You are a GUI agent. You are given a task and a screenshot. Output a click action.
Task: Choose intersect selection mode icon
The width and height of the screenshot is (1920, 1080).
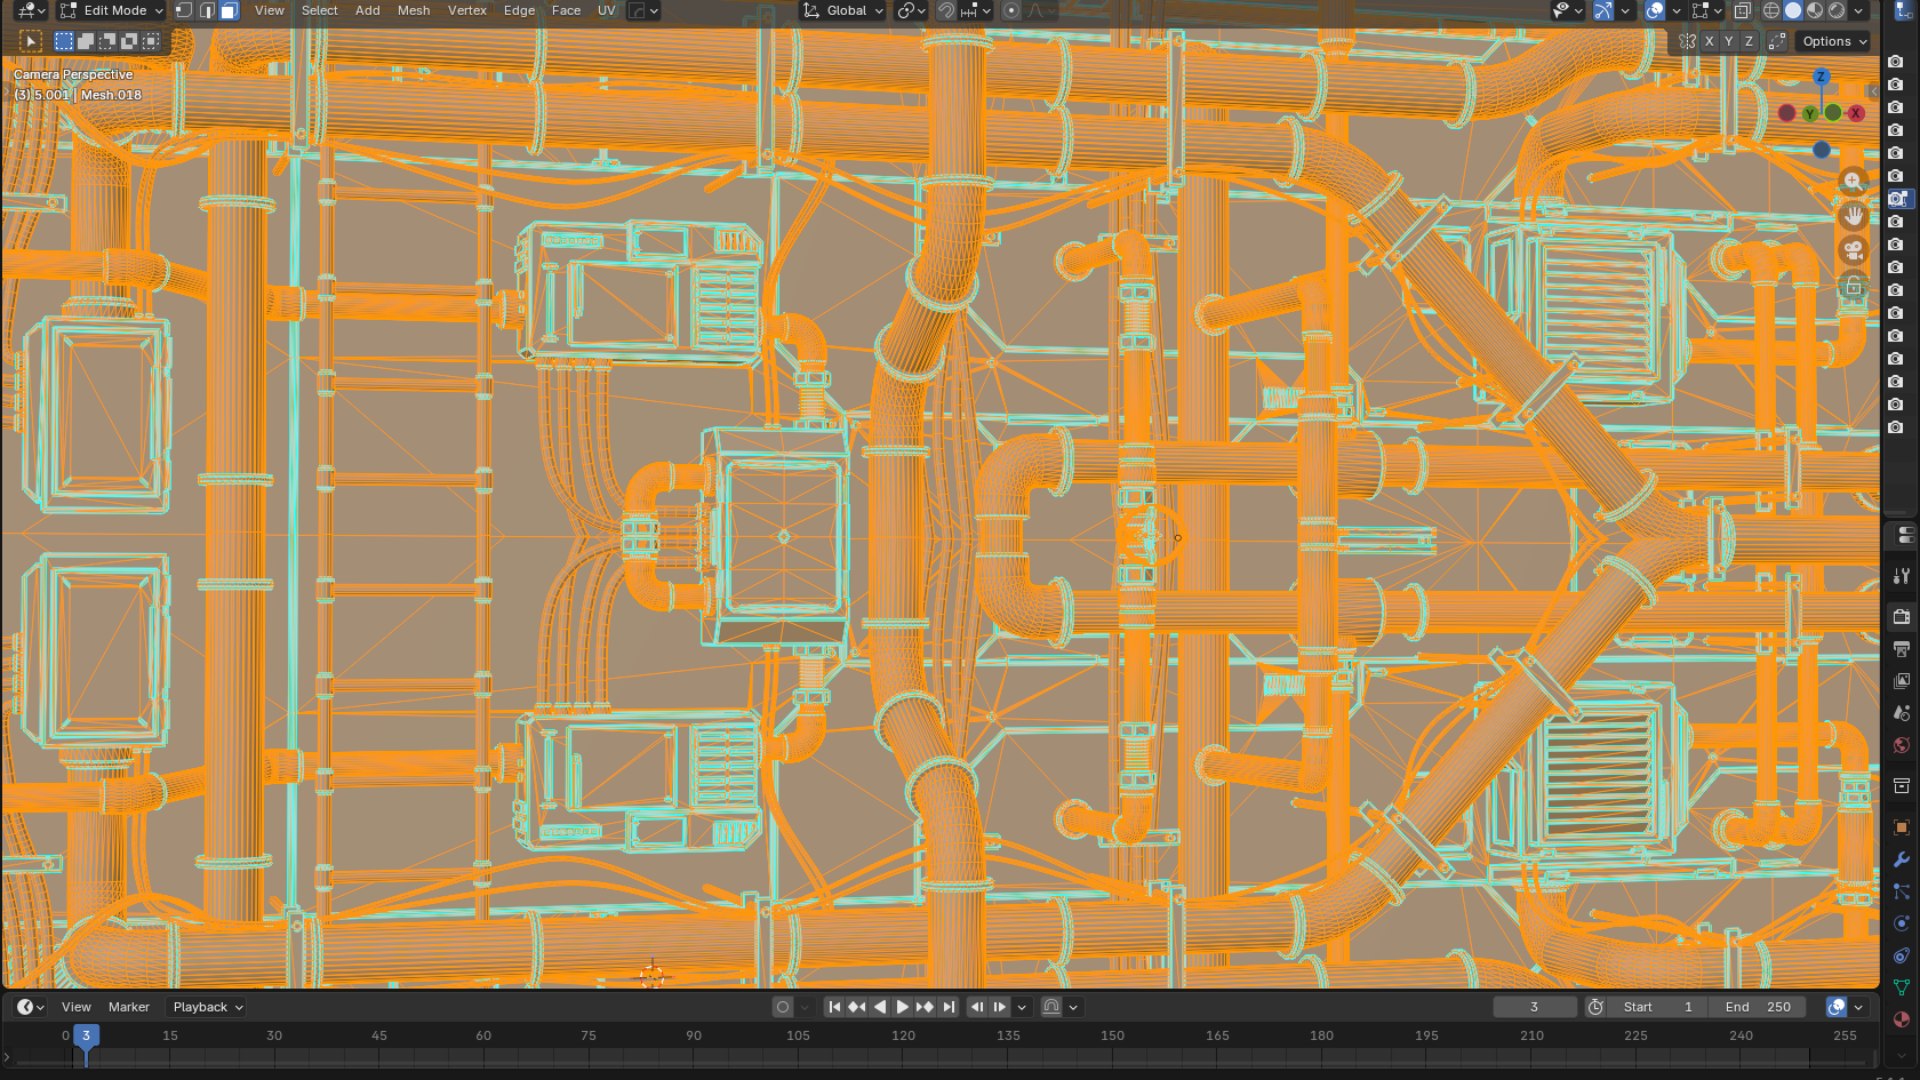(151, 41)
